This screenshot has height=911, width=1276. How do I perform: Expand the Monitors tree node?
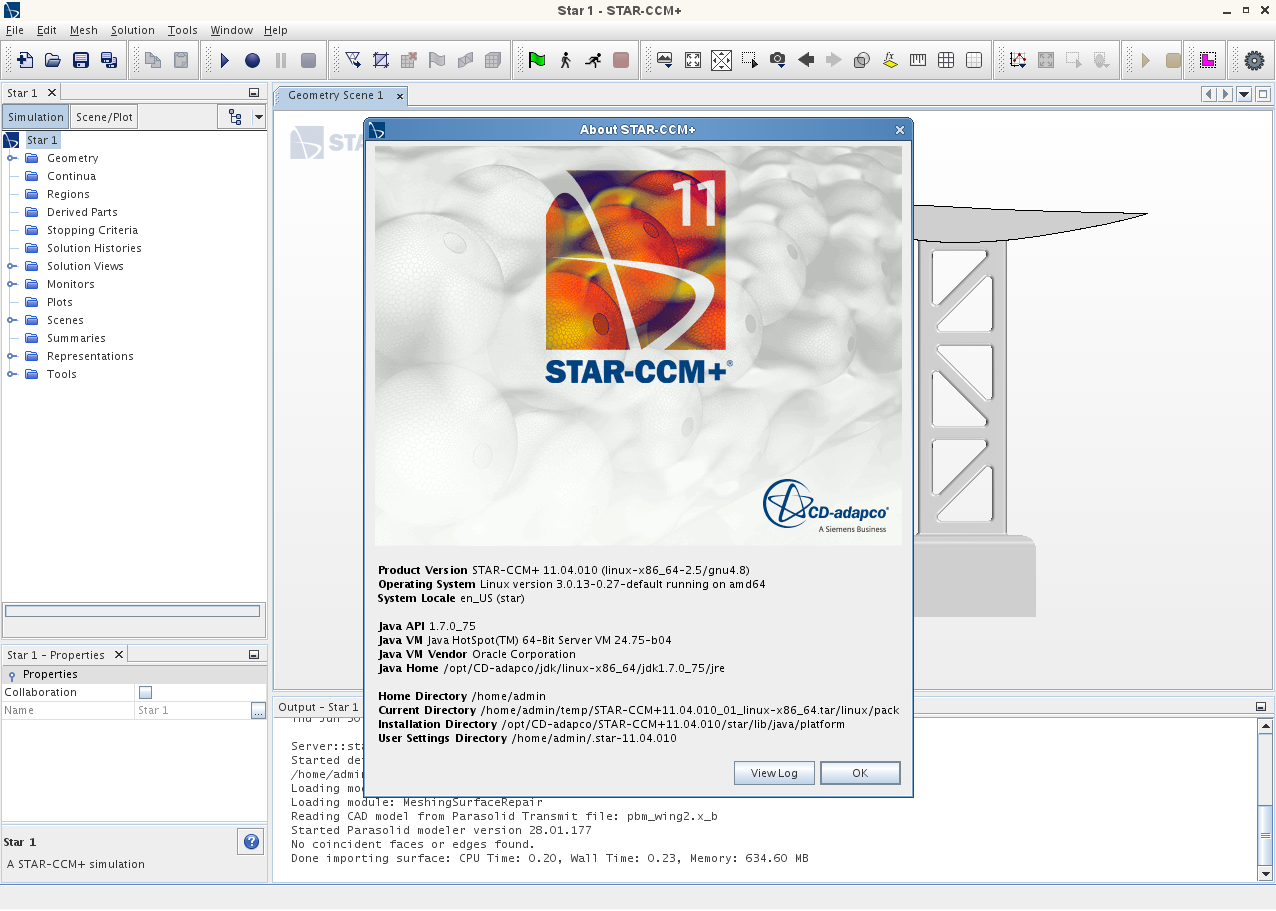coord(12,284)
